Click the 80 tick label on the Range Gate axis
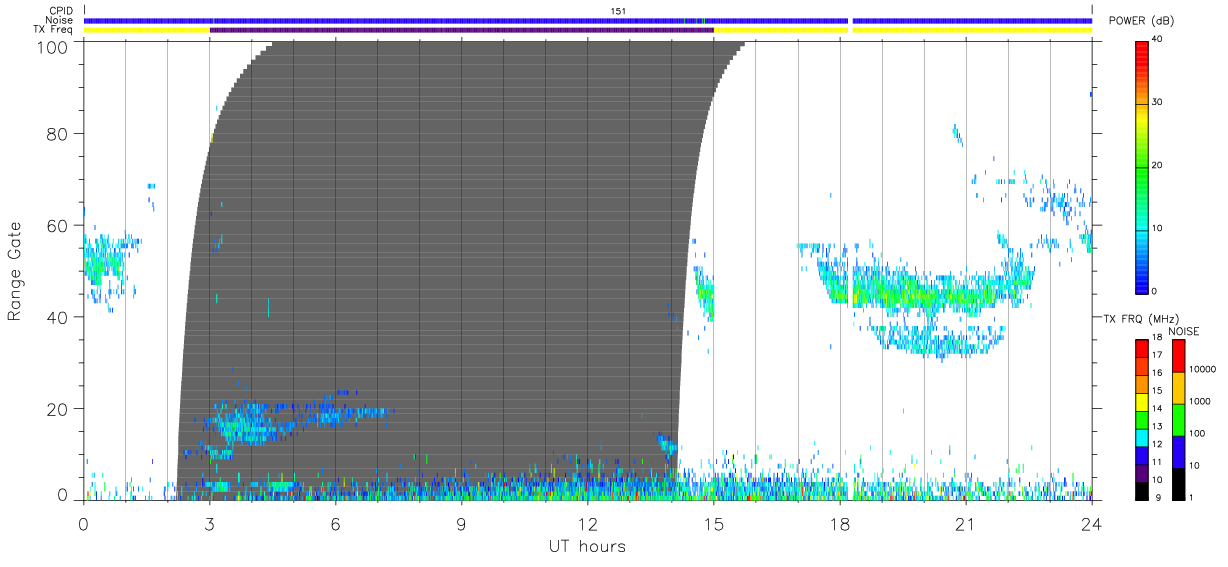The width and height of the screenshot is (1228, 567). point(58,133)
